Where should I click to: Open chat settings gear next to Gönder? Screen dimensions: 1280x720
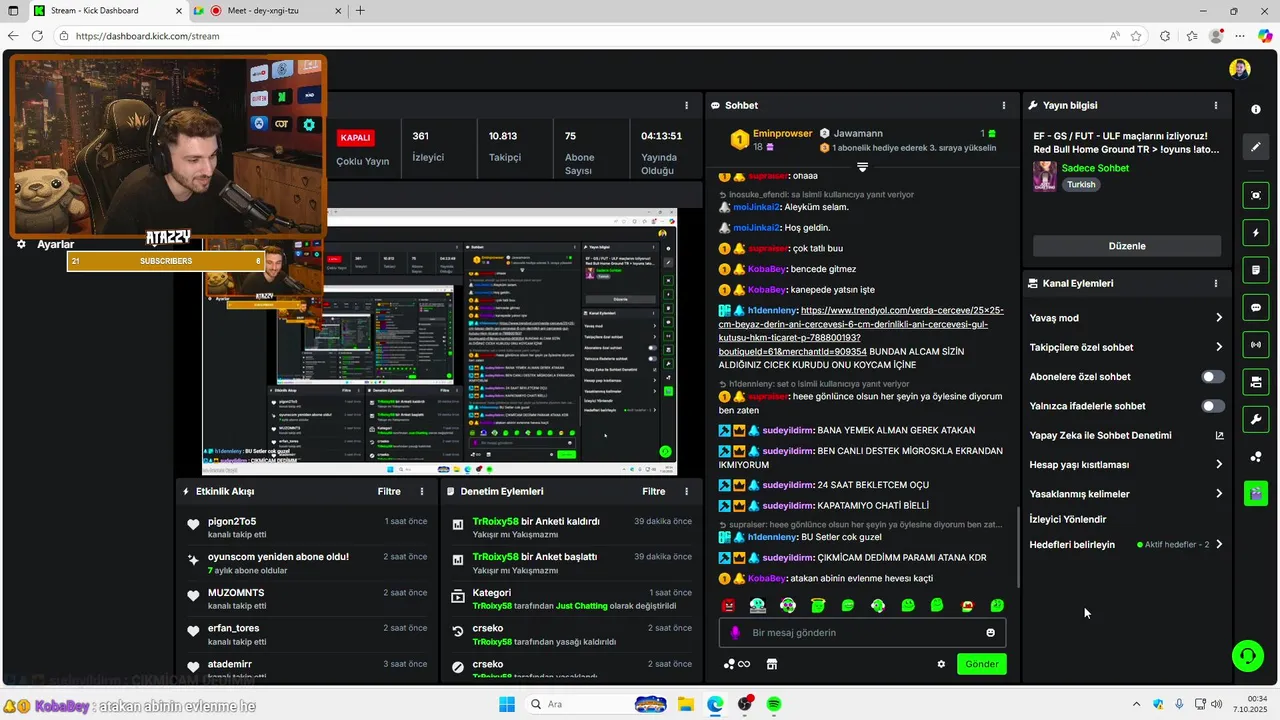tap(941, 664)
